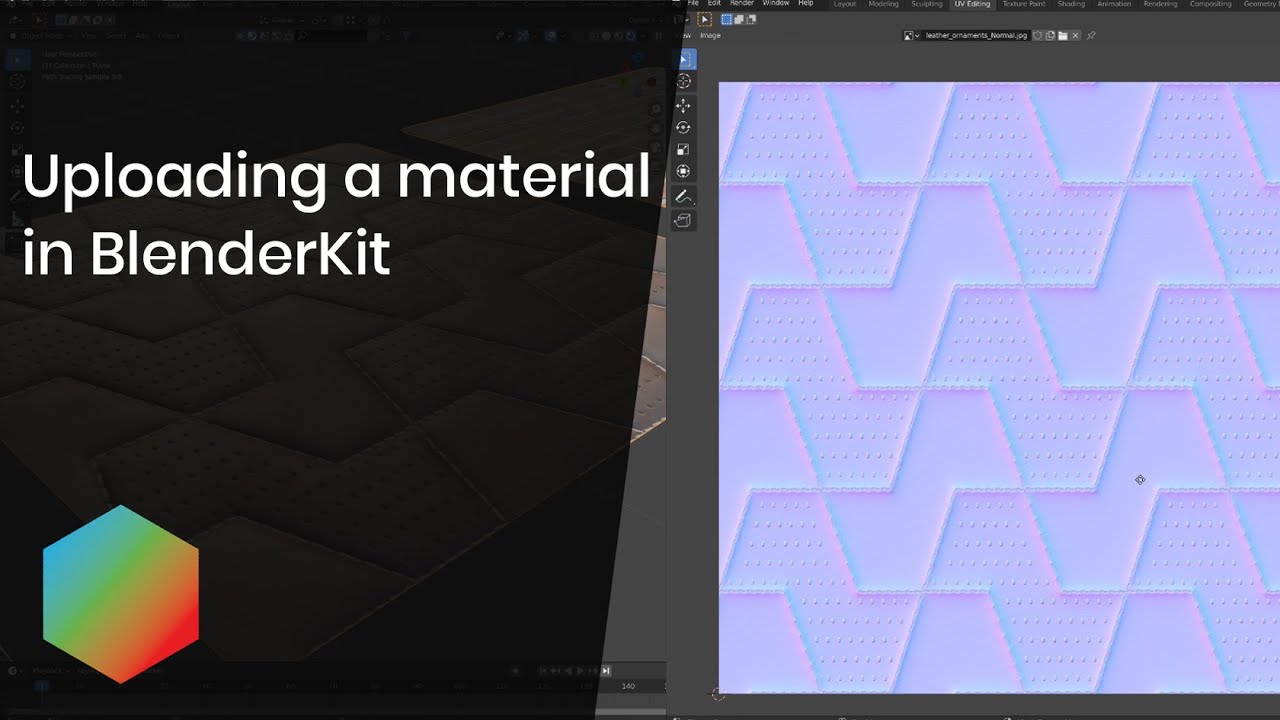Open the Help menu
The width and height of the screenshot is (1280, 720).
pos(806,3)
